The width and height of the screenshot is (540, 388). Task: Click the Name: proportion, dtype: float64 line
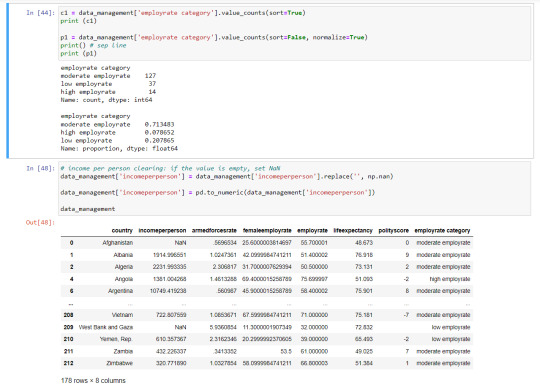tap(119, 148)
